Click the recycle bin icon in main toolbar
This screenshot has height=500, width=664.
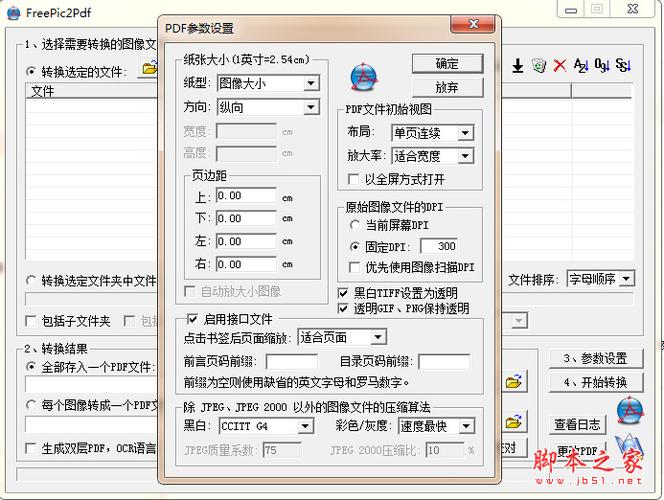tap(539, 66)
